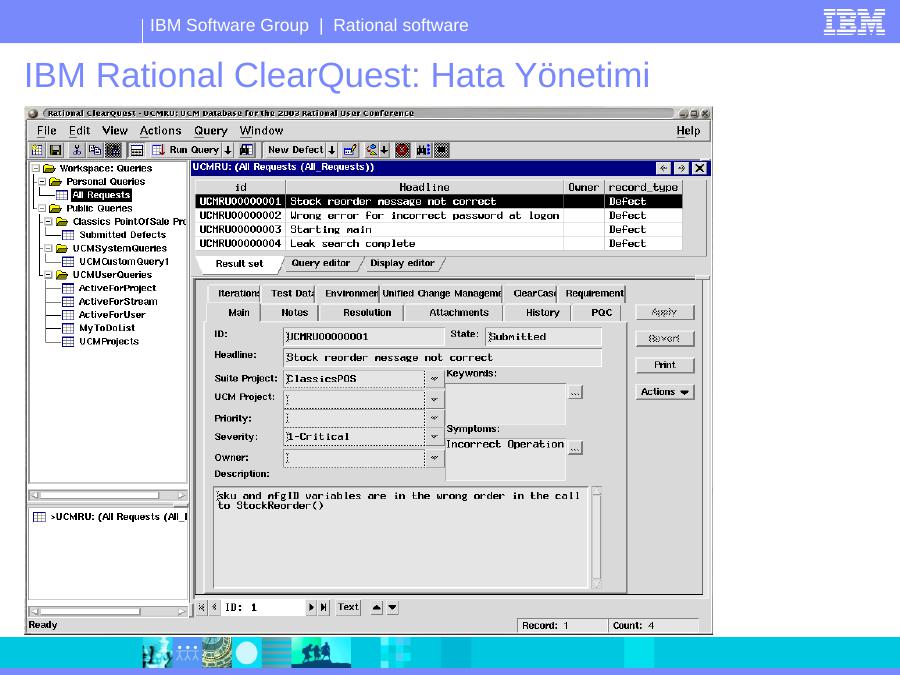Click the Run Query button
900x675 pixels.
point(186,150)
